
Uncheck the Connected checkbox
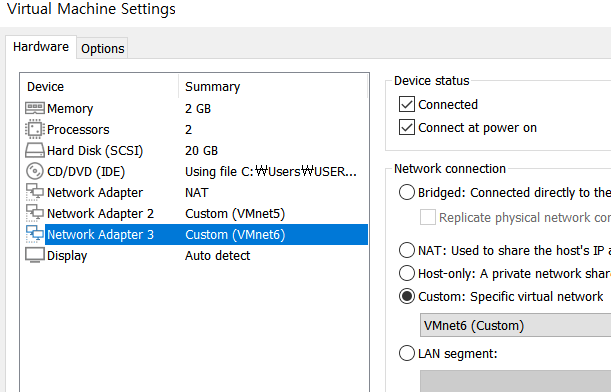click(x=407, y=104)
